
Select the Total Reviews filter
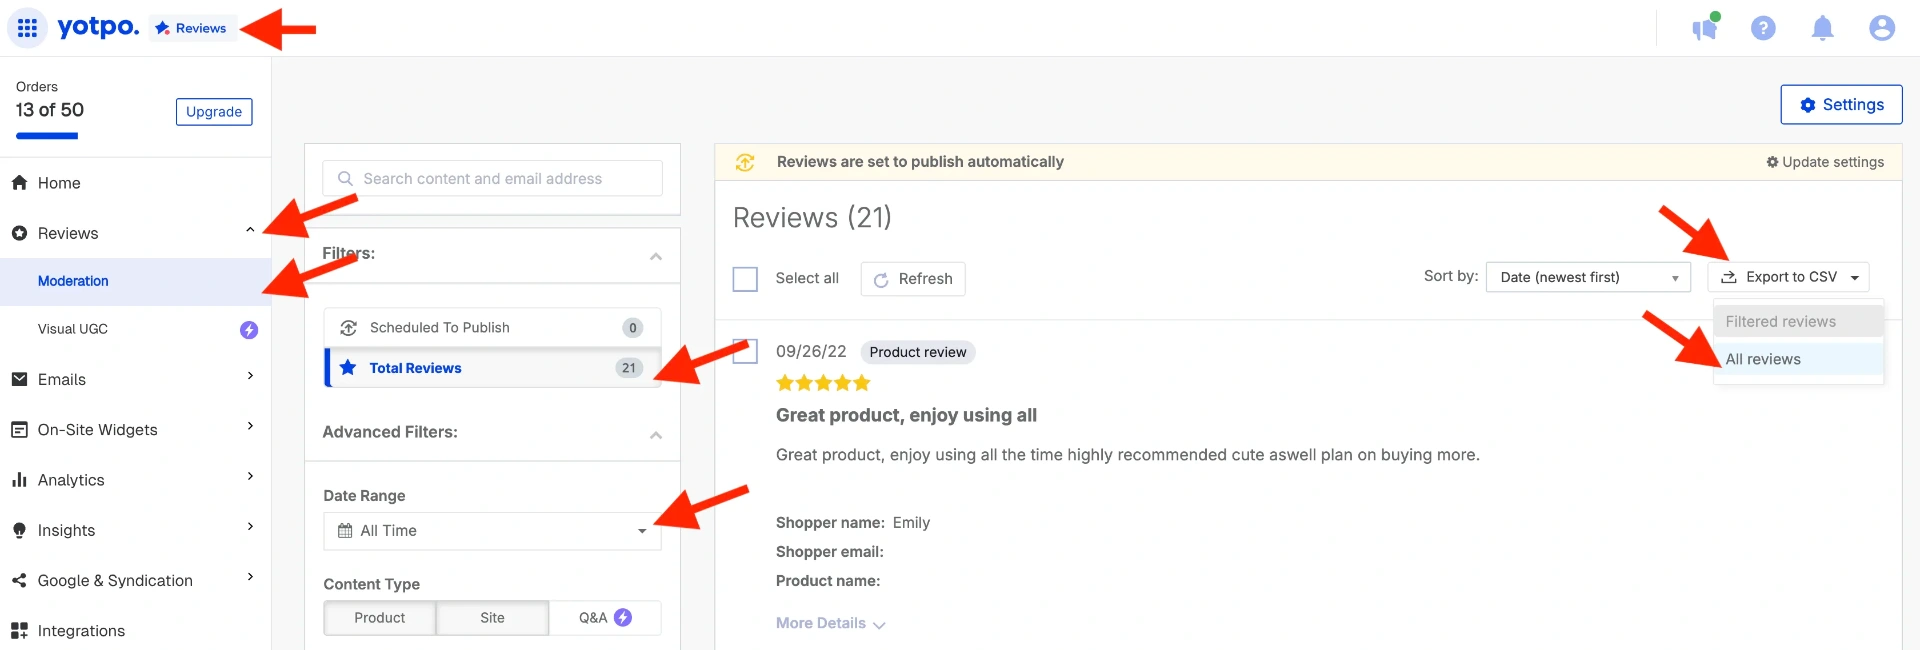pyautogui.click(x=493, y=368)
